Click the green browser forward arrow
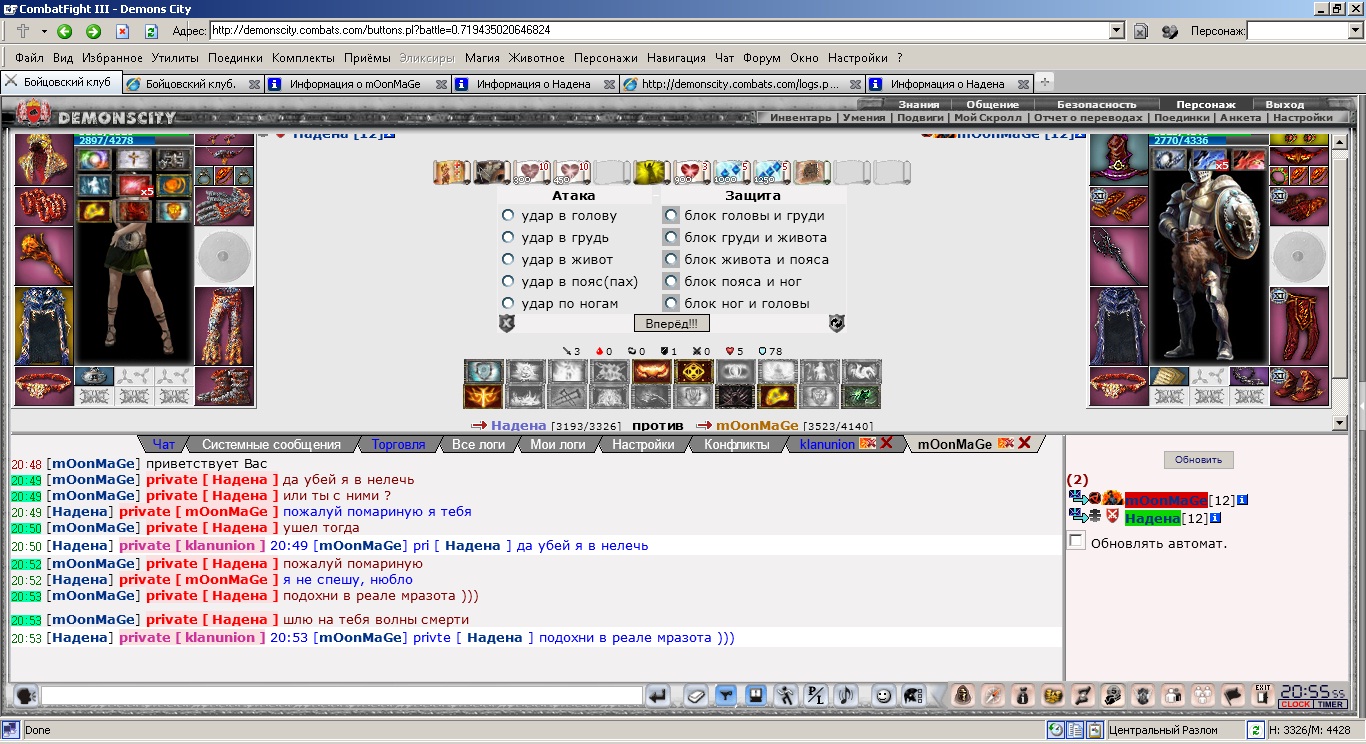This screenshot has height=744, width=1366. pyautogui.click(x=93, y=31)
